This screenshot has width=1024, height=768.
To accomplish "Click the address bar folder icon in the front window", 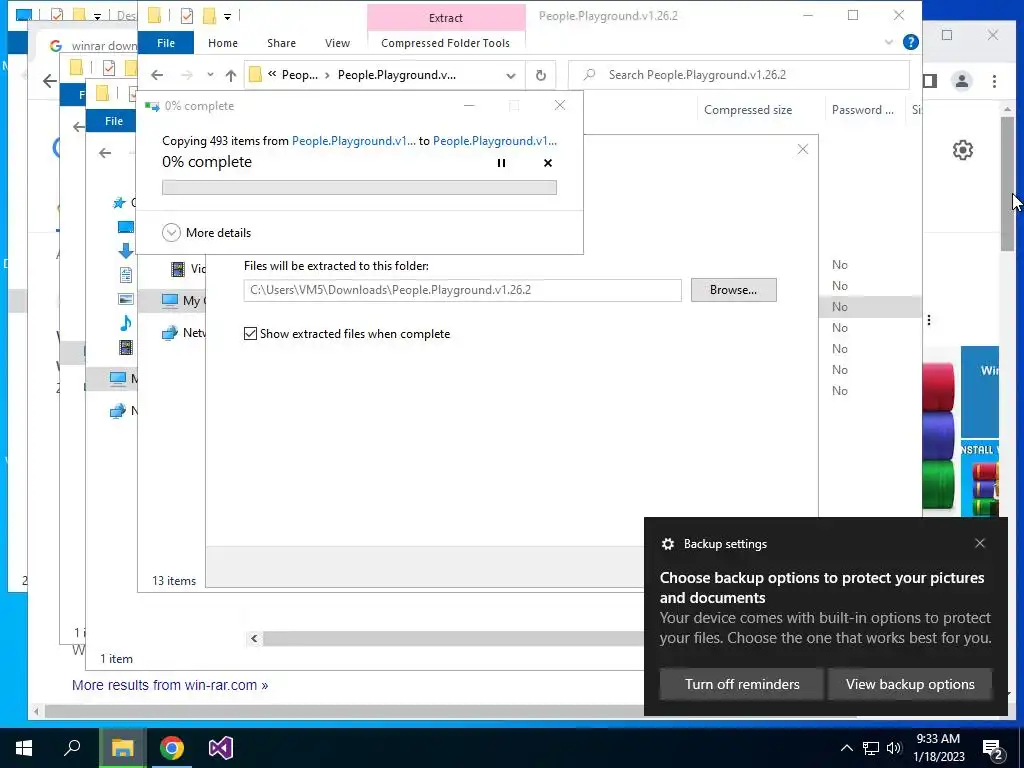I will point(255,75).
